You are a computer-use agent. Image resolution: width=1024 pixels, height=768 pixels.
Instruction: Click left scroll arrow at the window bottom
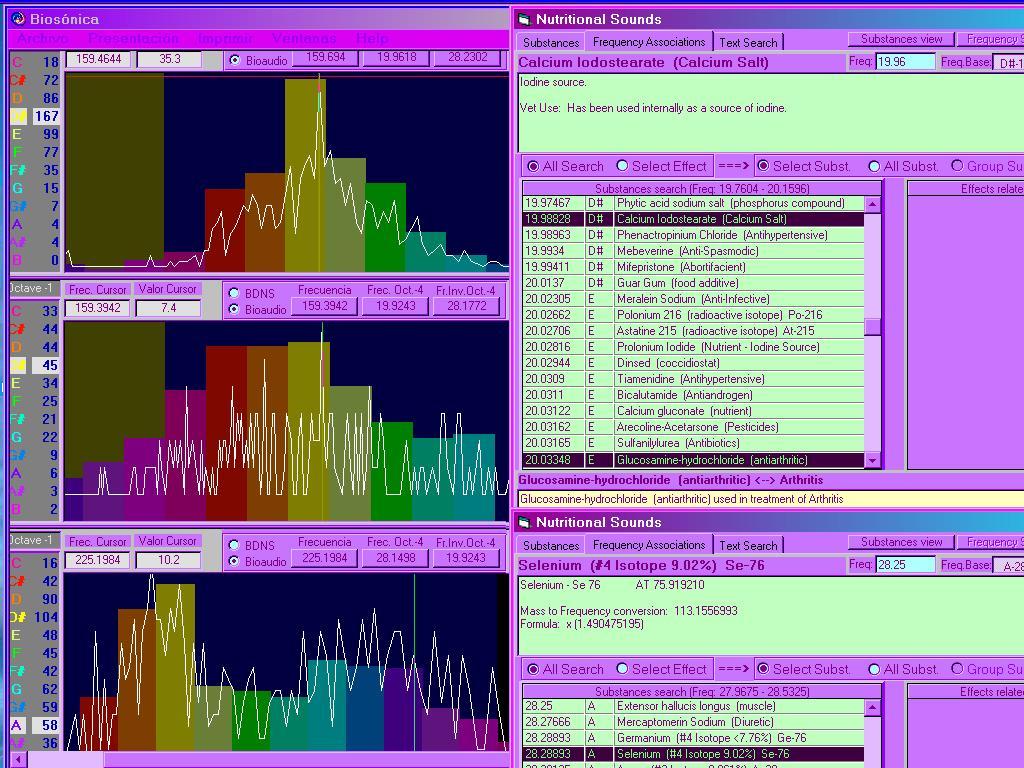(19, 760)
